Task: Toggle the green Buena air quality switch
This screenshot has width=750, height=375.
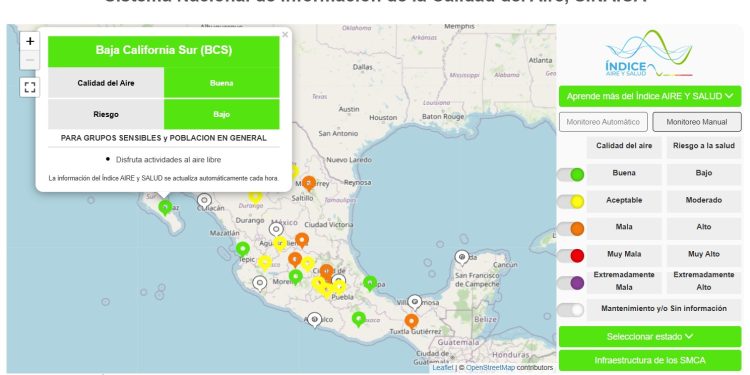Action: [571, 175]
